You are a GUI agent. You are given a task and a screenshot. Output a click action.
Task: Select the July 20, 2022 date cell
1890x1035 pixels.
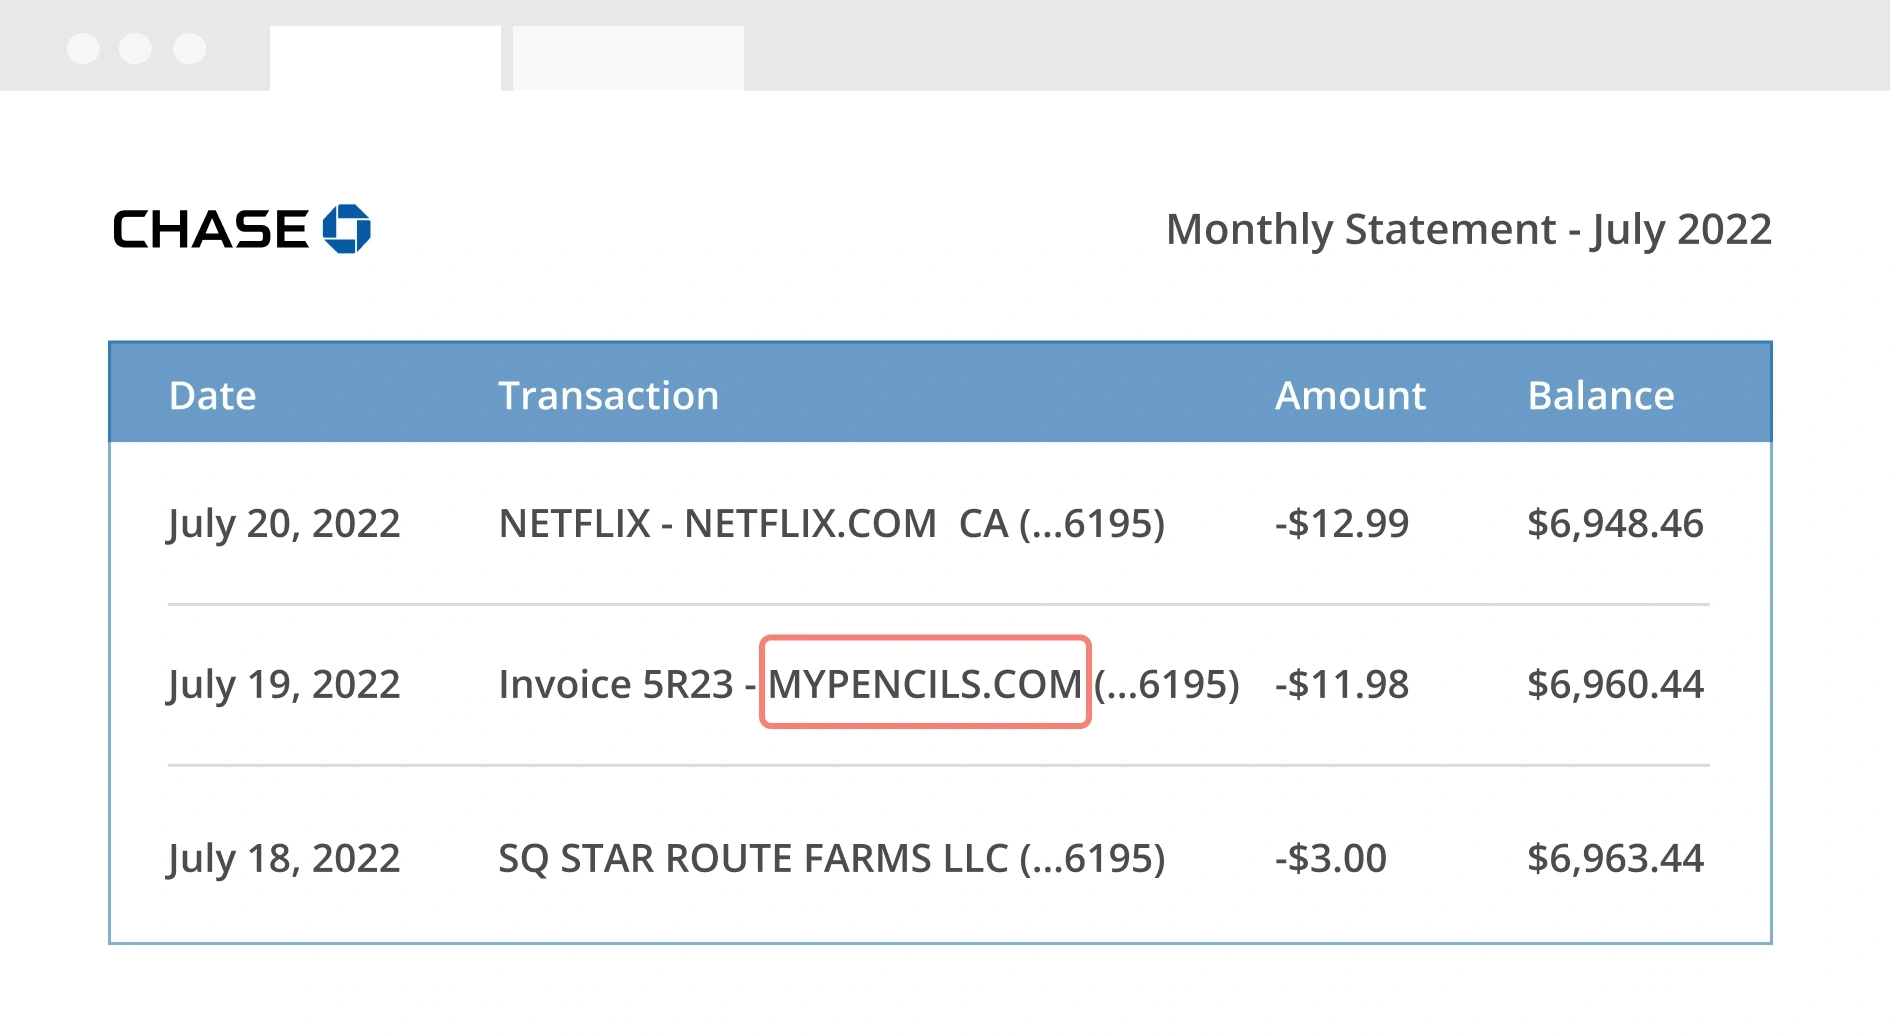pos(284,524)
